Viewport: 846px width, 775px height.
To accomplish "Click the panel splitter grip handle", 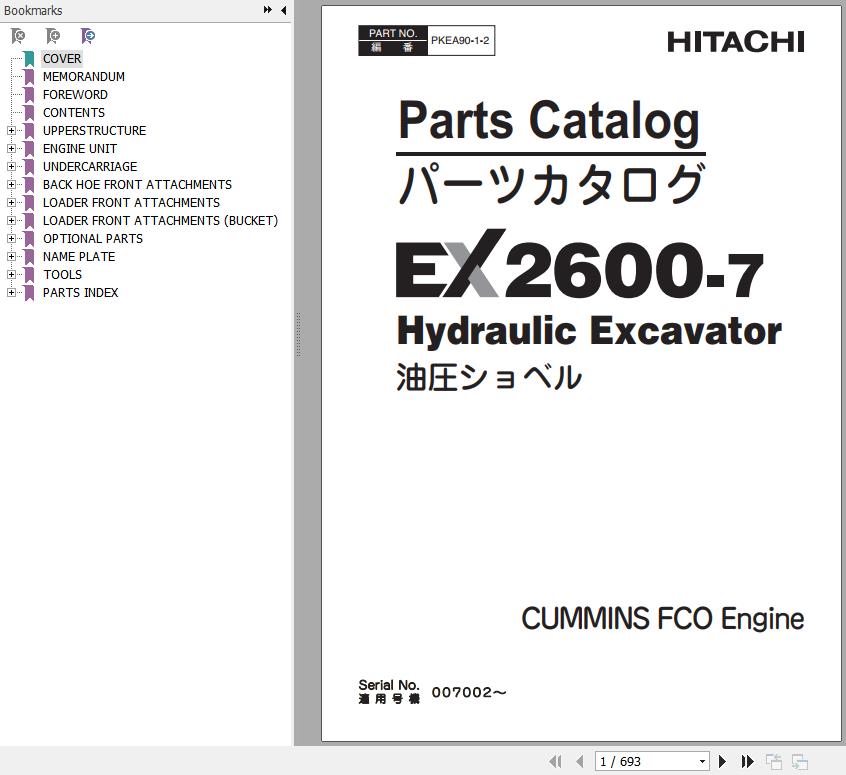I will 298,335.
